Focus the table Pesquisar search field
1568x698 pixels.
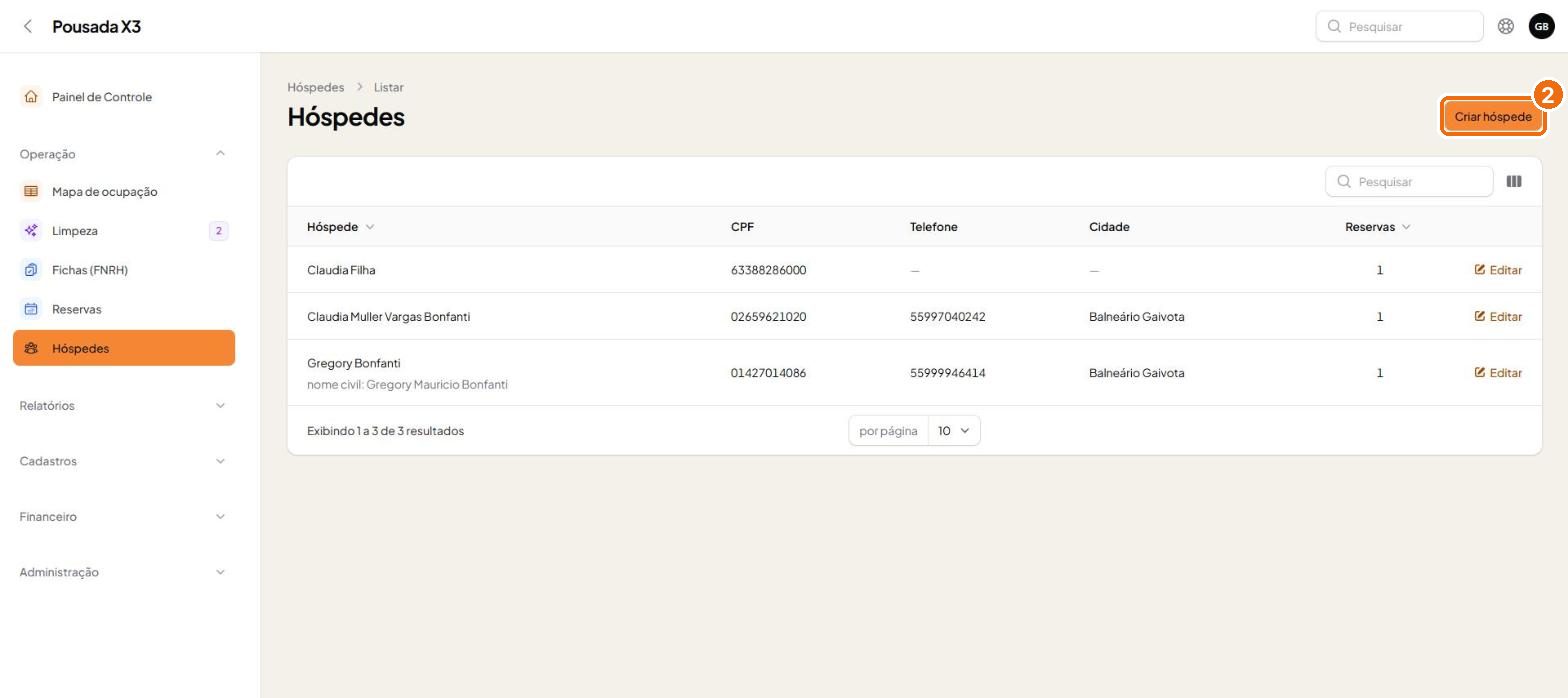pos(1409,182)
